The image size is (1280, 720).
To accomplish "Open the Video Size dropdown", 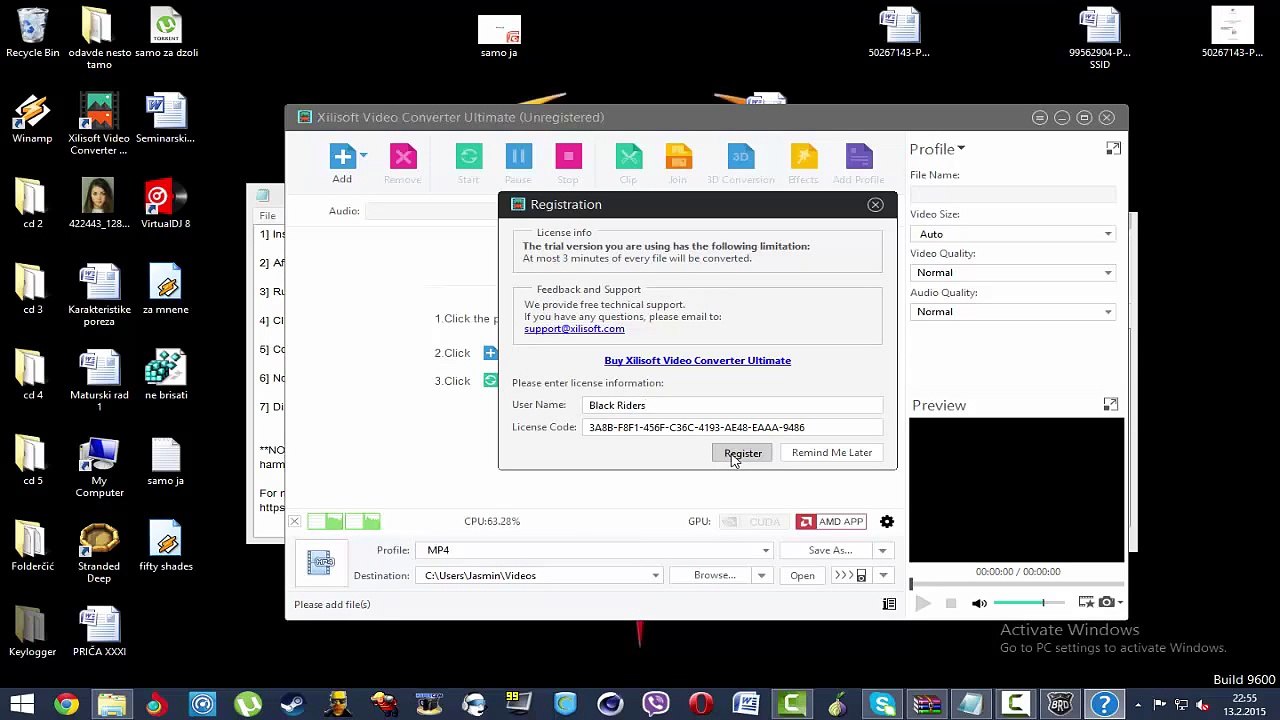I will (1013, 234).
